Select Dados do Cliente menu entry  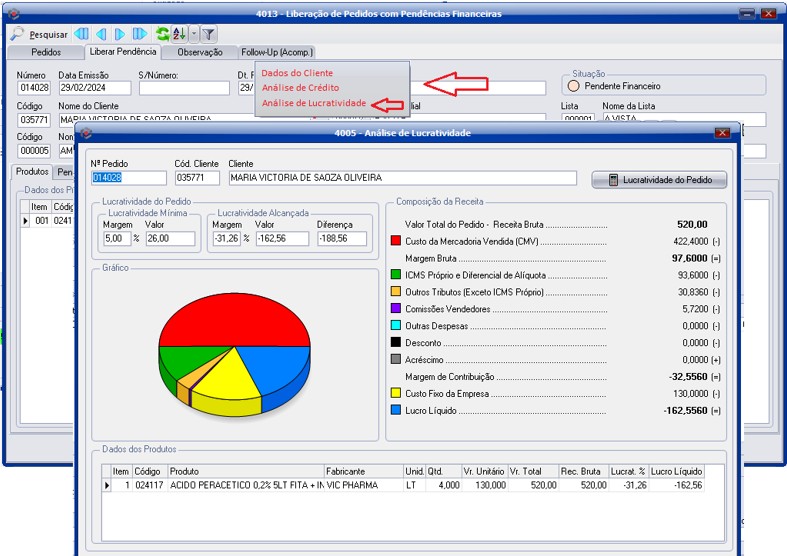click(x=297, y=73)
